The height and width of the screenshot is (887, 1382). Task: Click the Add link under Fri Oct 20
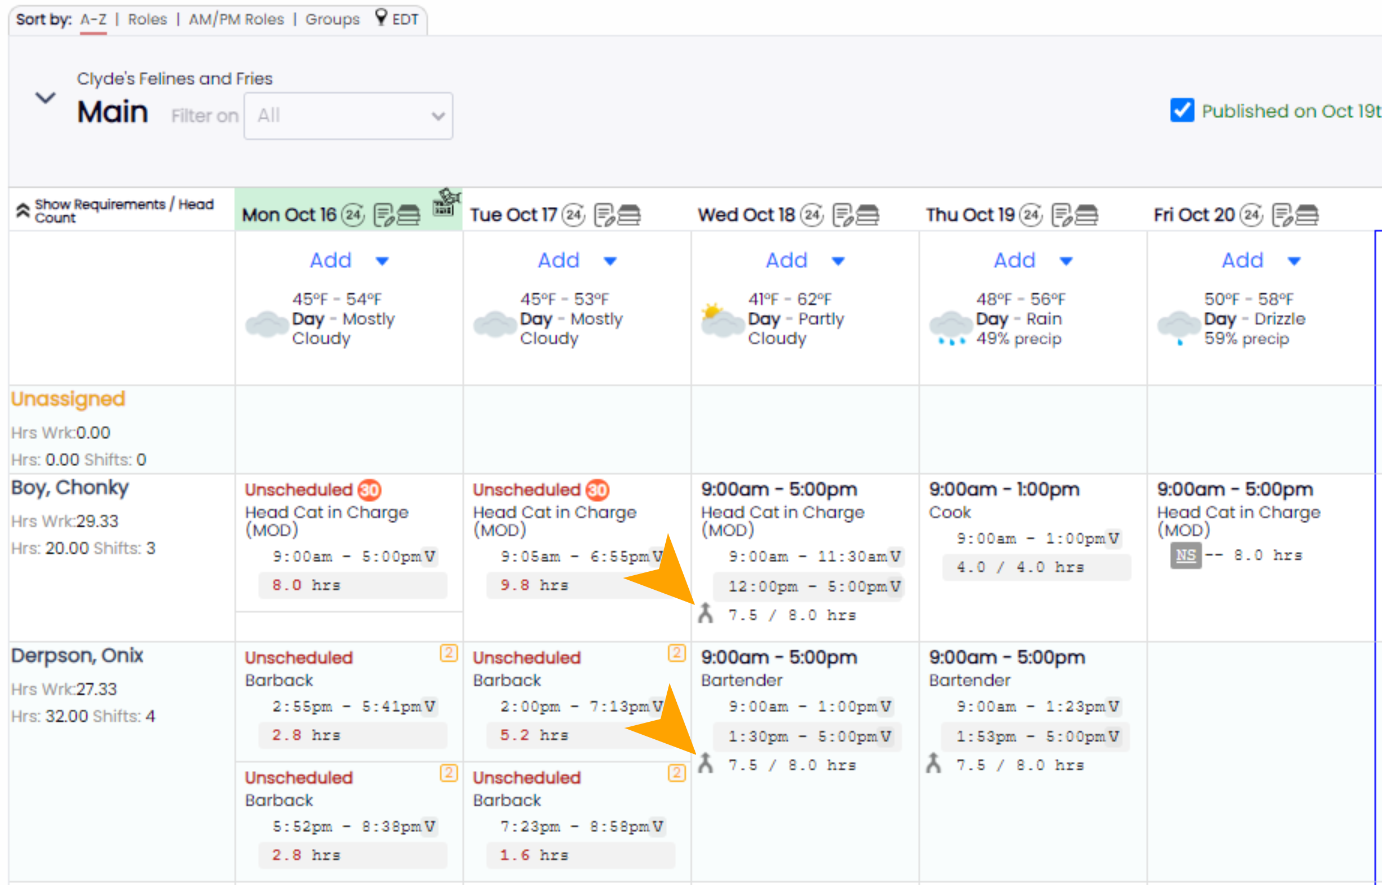(1242, 260)
